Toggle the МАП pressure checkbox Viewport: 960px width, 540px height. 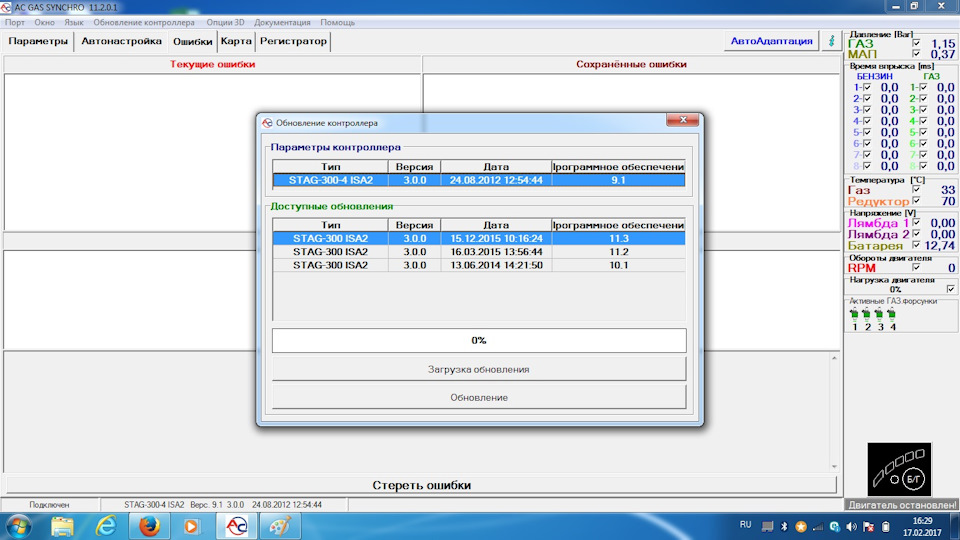pos(916,54)
